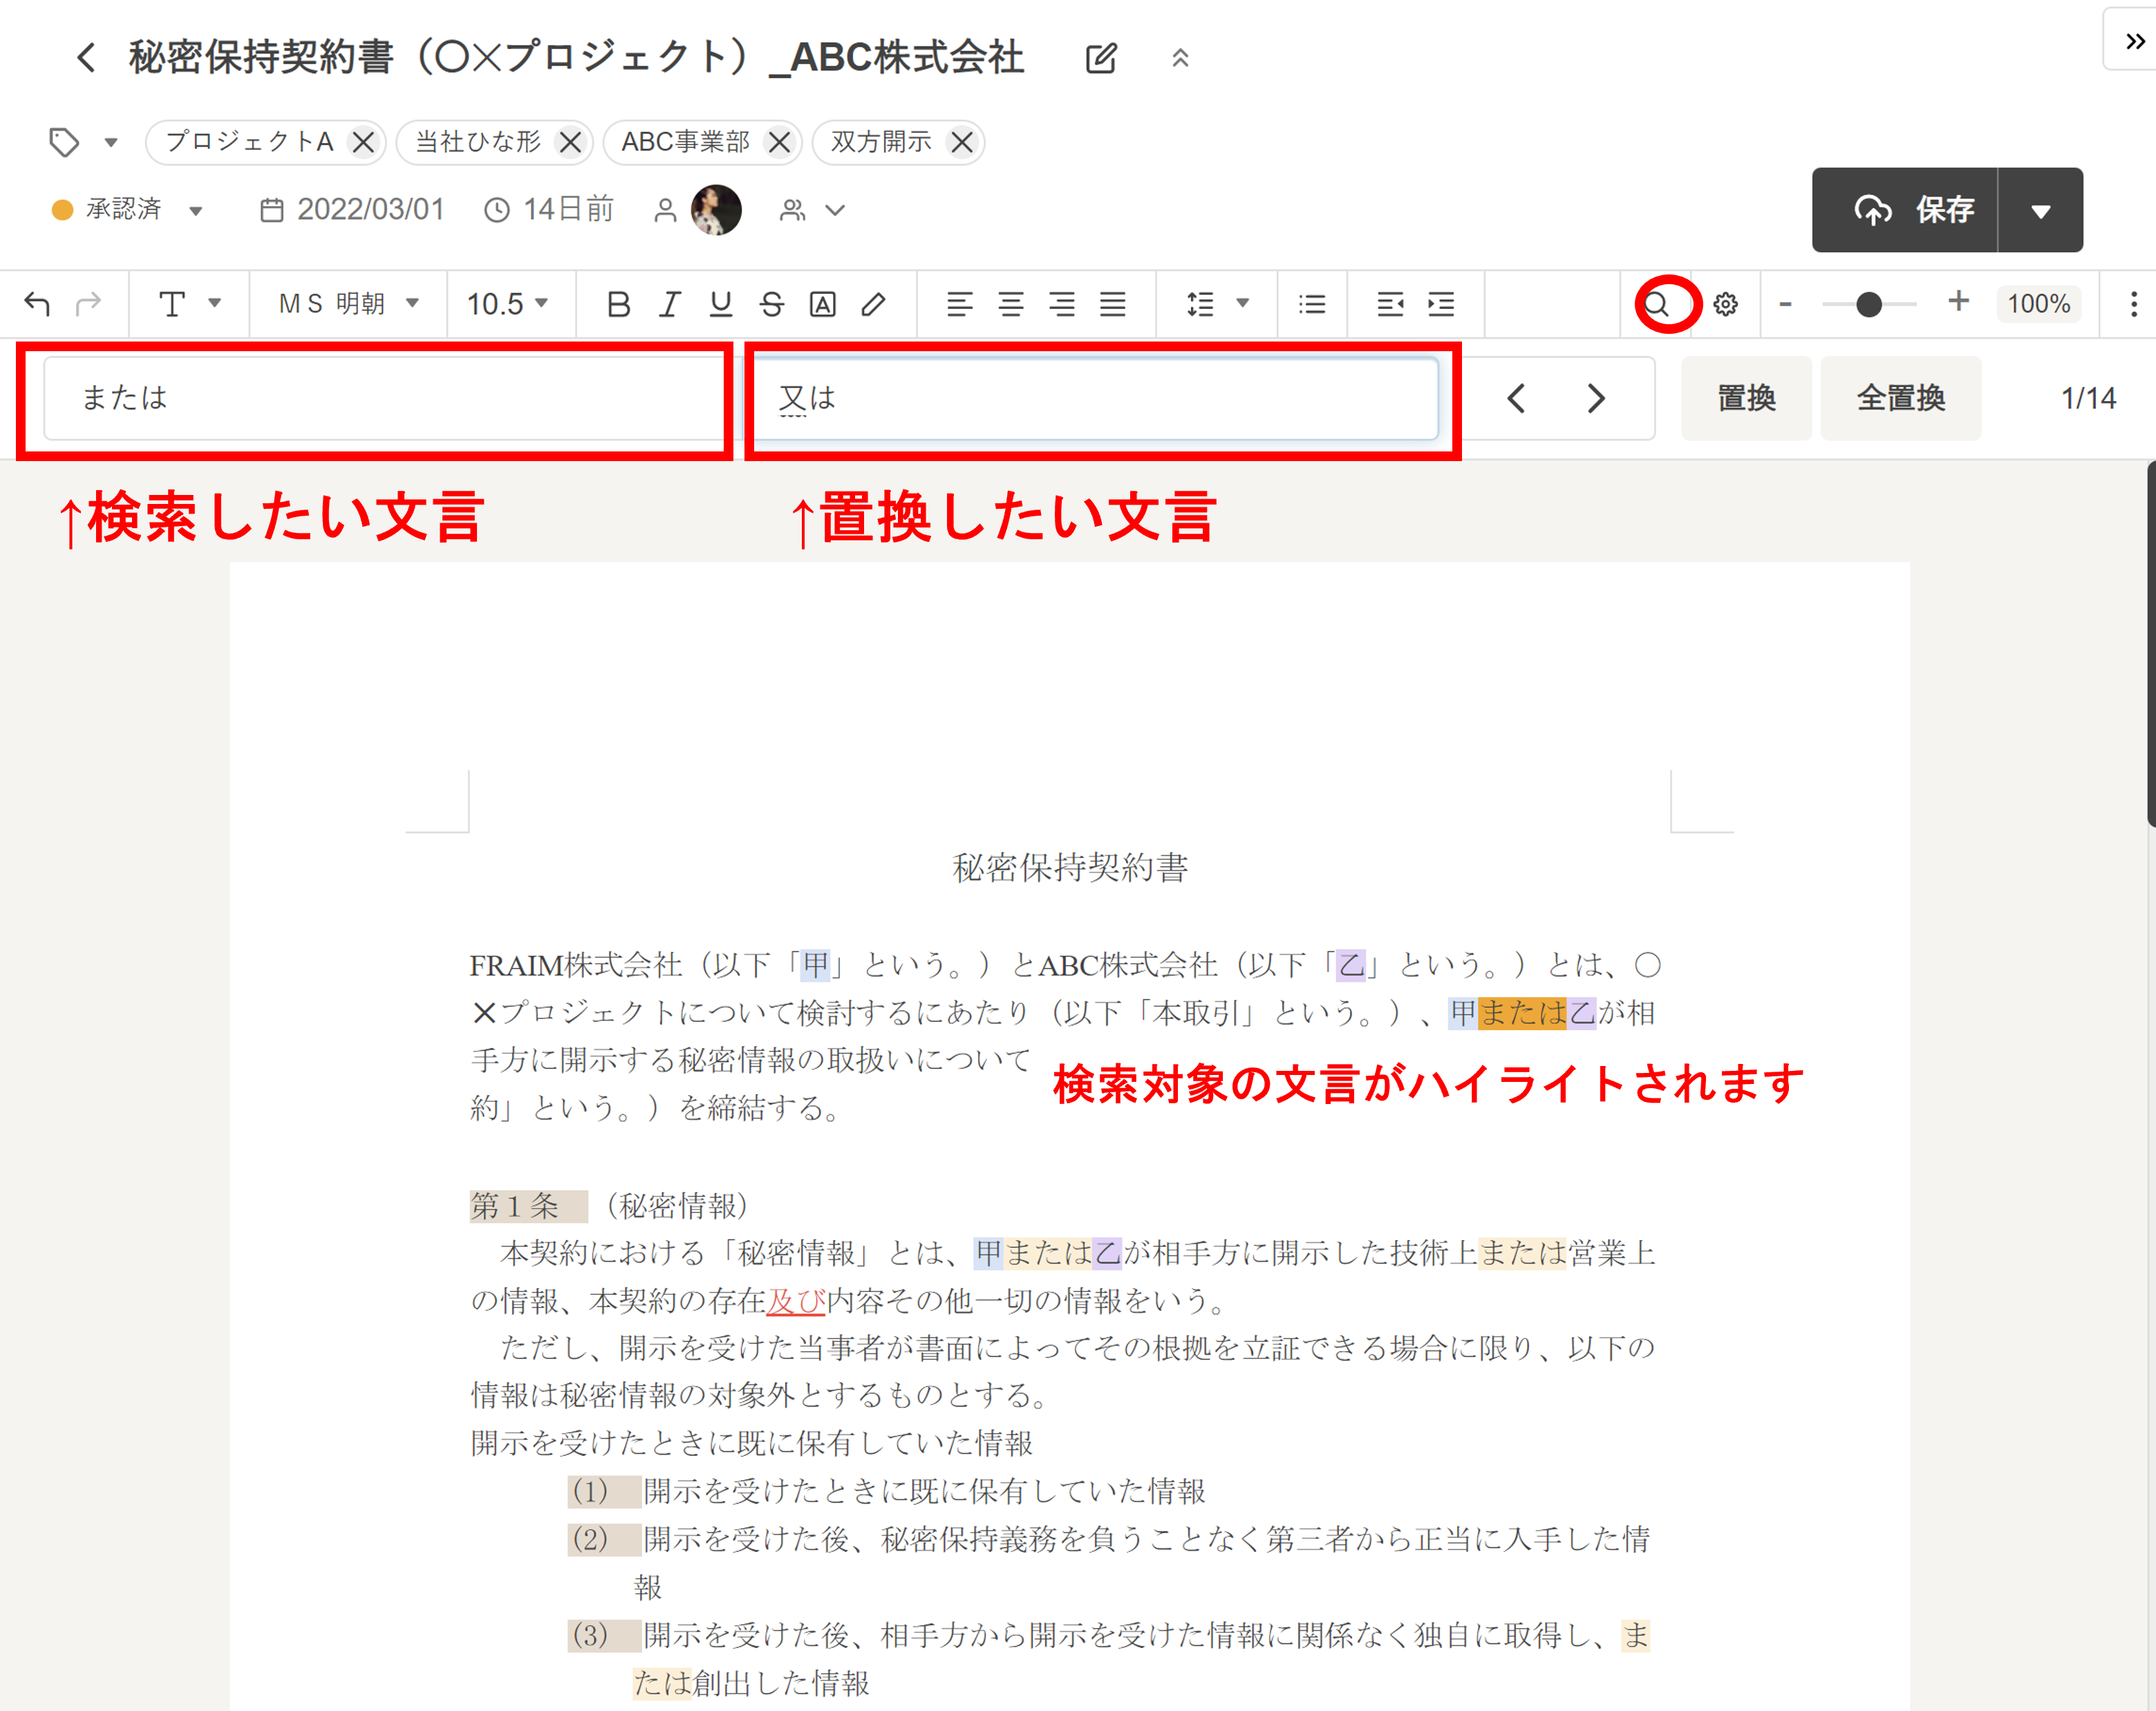The height and width of the screenshot is (1711, 2156).
Task: Click the highlighter pen icon
Action: 873,303
